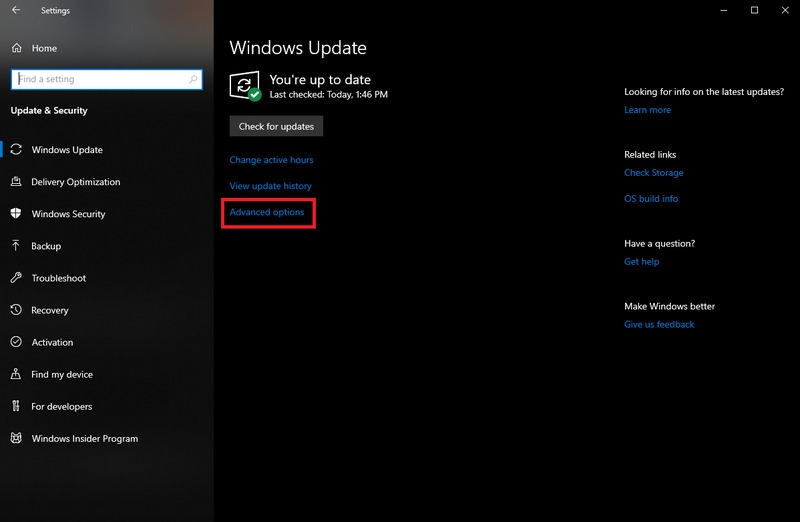The image size is (800, 522).
Task: Click the Windows Security shield icon
Action: pyautogui.click(x=17, y=214)
